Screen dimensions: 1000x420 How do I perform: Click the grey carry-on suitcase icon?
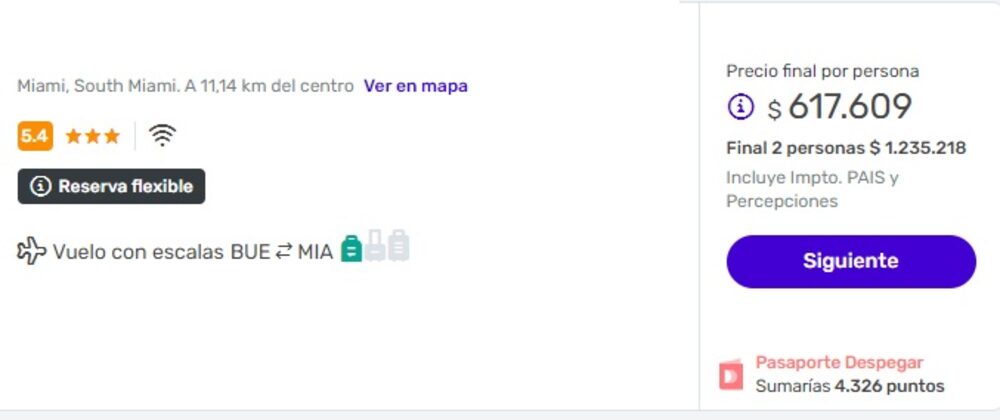[375, 245]
